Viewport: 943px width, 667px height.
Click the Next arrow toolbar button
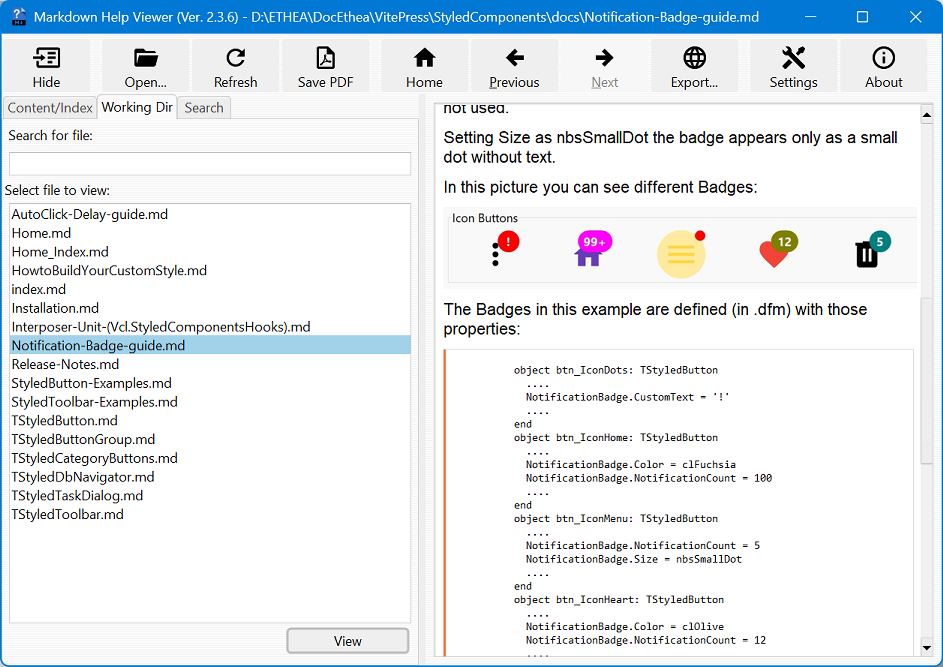click(604, 66)
